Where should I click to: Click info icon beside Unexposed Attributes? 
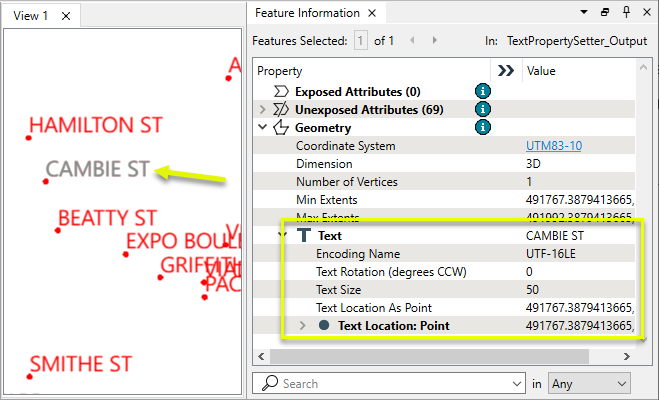pyautogui.click(x=483, y=109)
